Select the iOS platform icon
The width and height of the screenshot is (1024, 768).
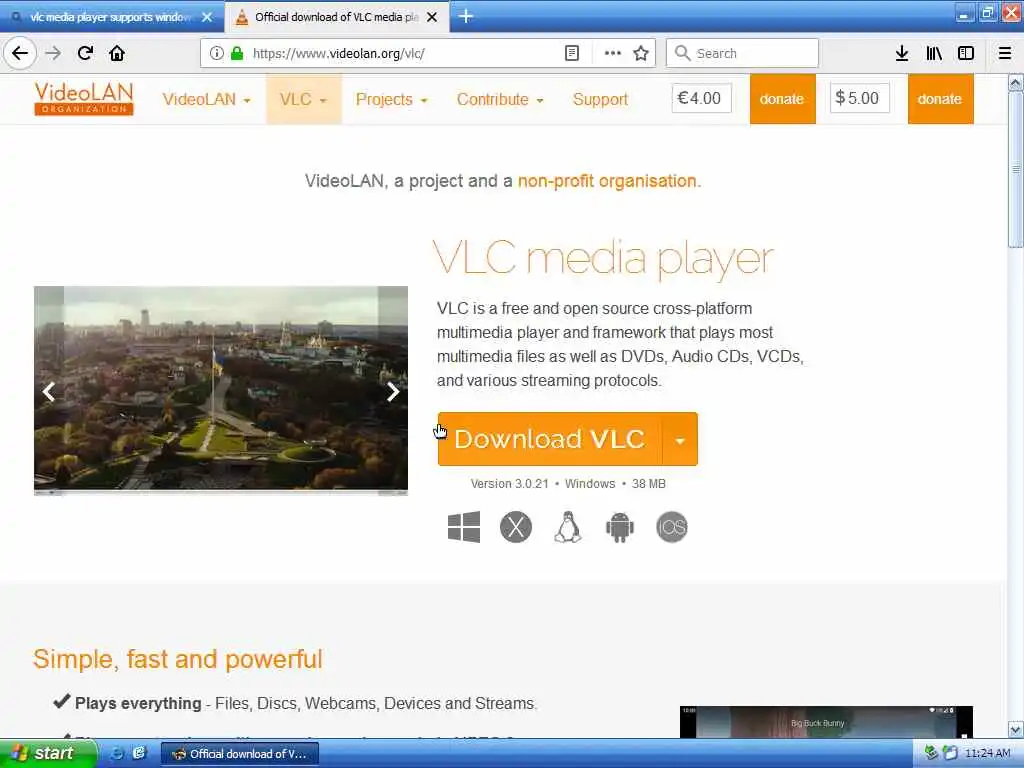click(x=672, y=527)
